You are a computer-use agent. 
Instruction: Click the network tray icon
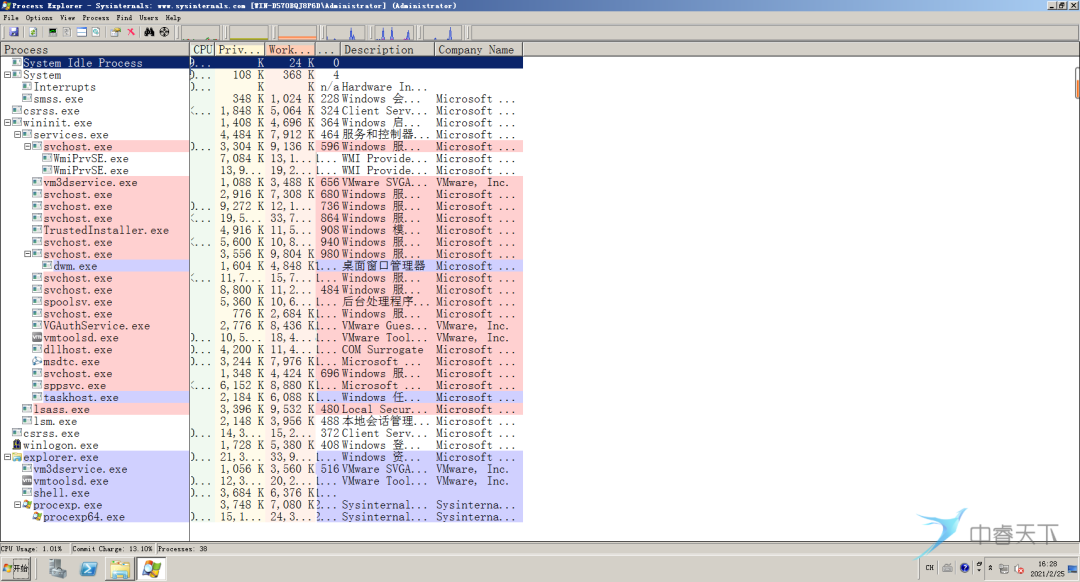(1004, 569)
